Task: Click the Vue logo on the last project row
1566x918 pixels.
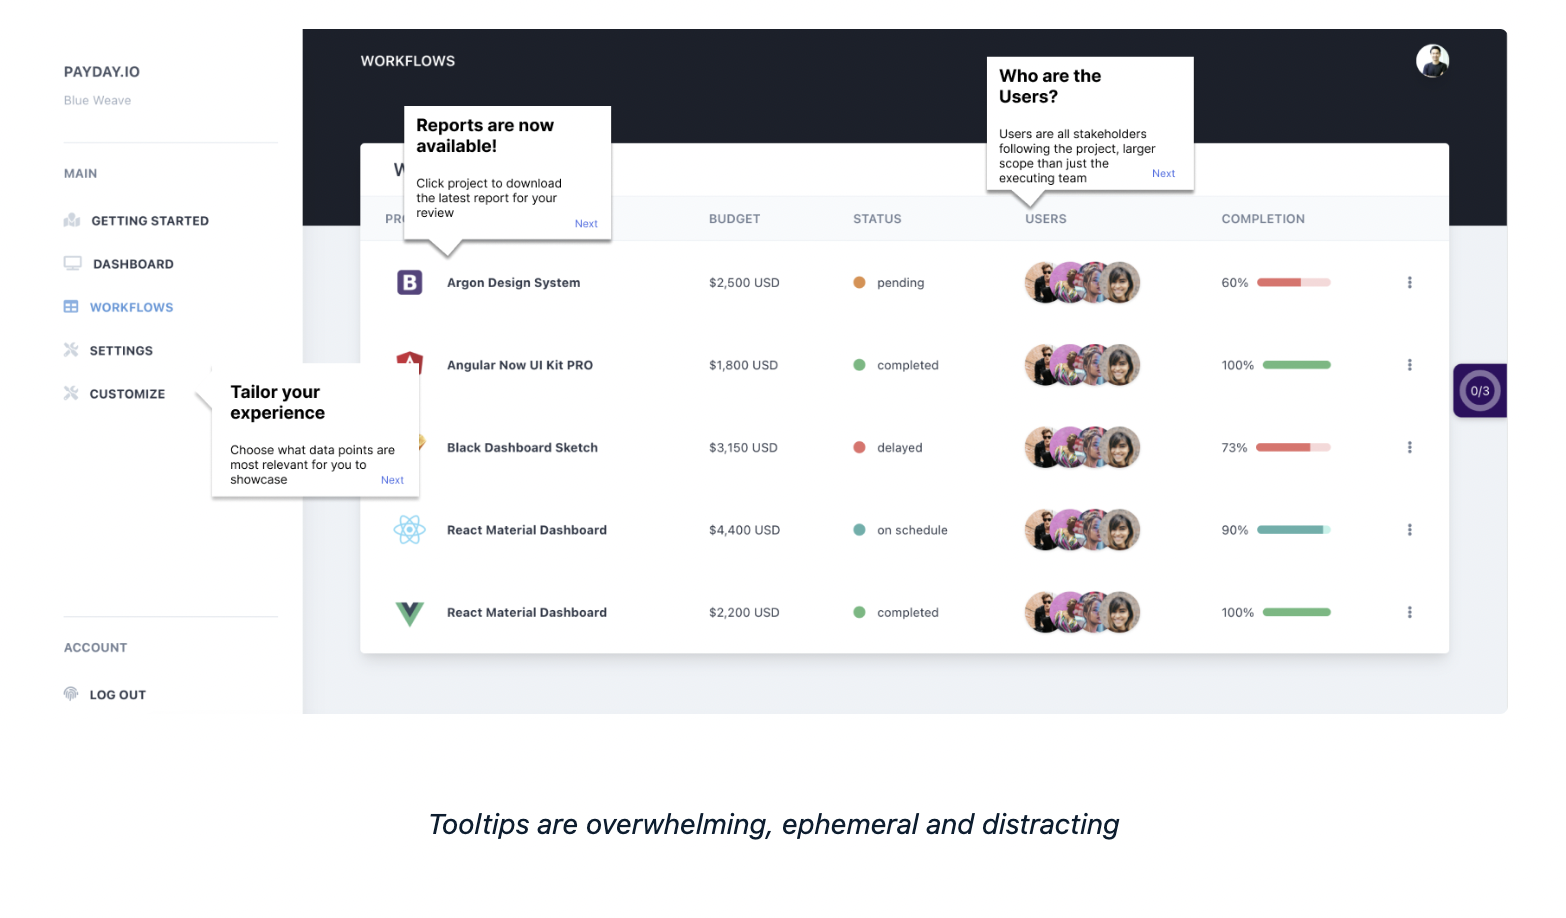Action: point(410,611)
